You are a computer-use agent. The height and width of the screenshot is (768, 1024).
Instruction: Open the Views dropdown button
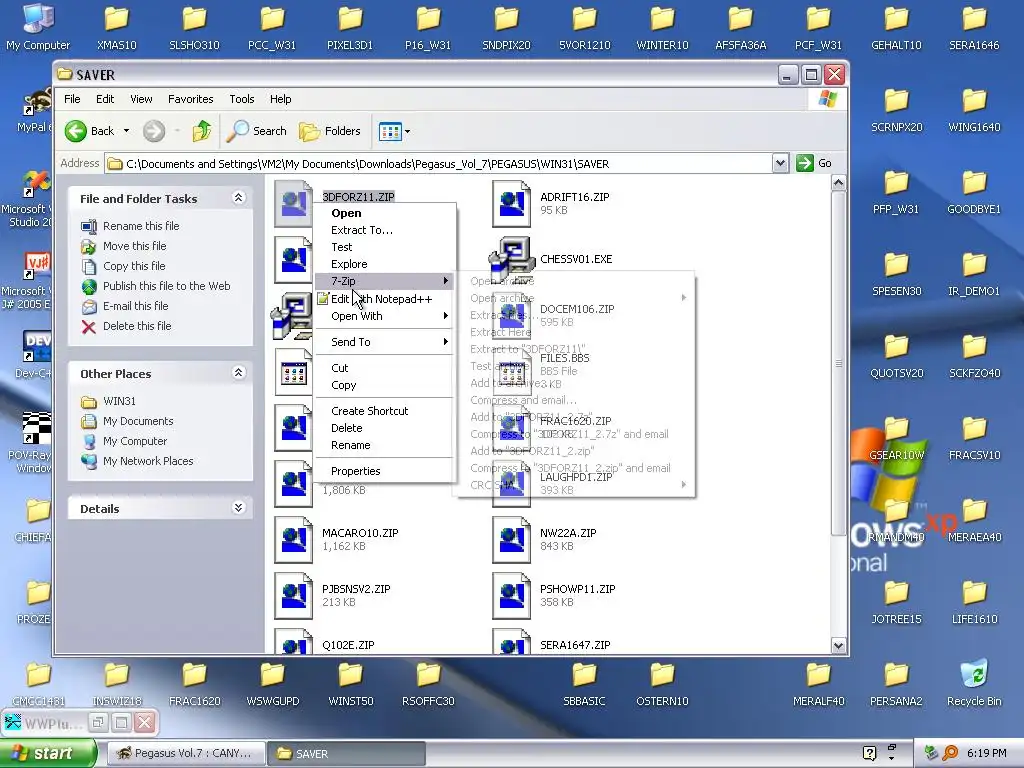(x=394, y=131)
